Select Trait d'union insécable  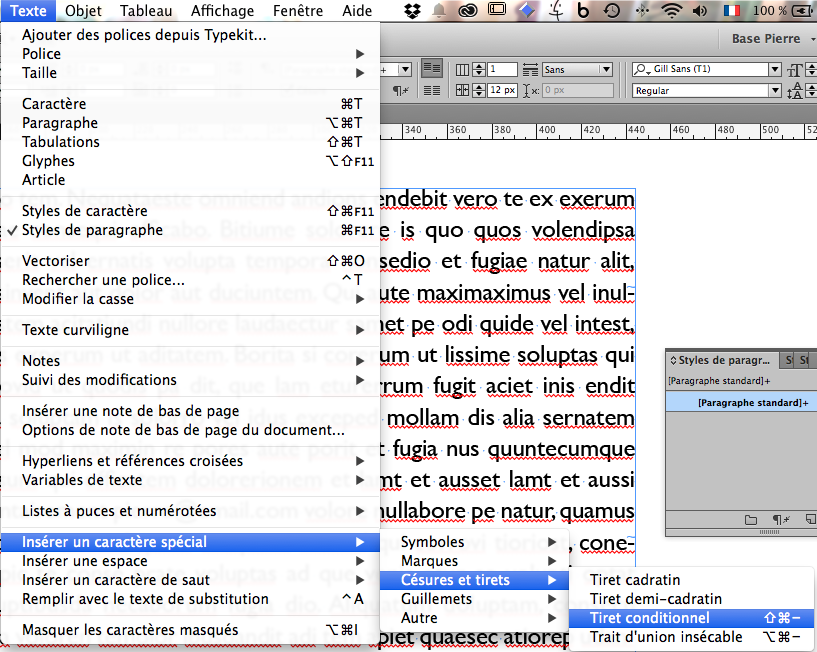pyautogui.click(x=692, y=637)
